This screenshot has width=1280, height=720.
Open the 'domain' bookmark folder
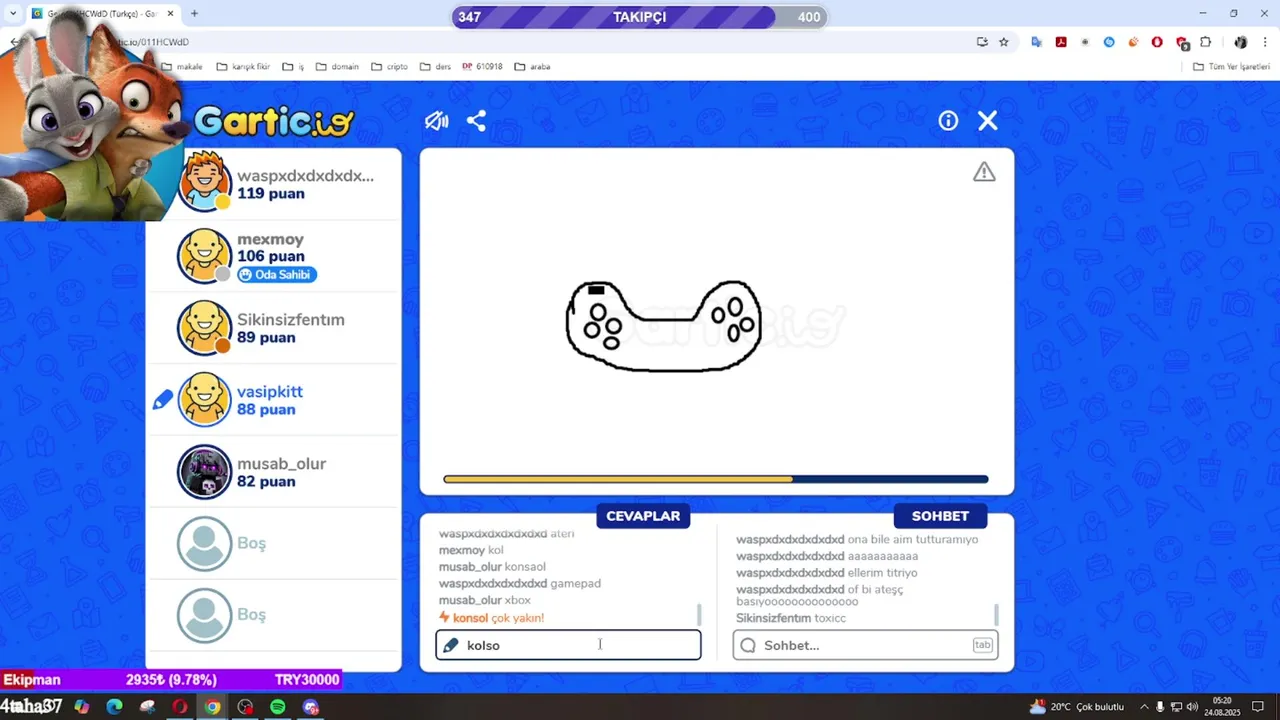(x=337, y=67)
